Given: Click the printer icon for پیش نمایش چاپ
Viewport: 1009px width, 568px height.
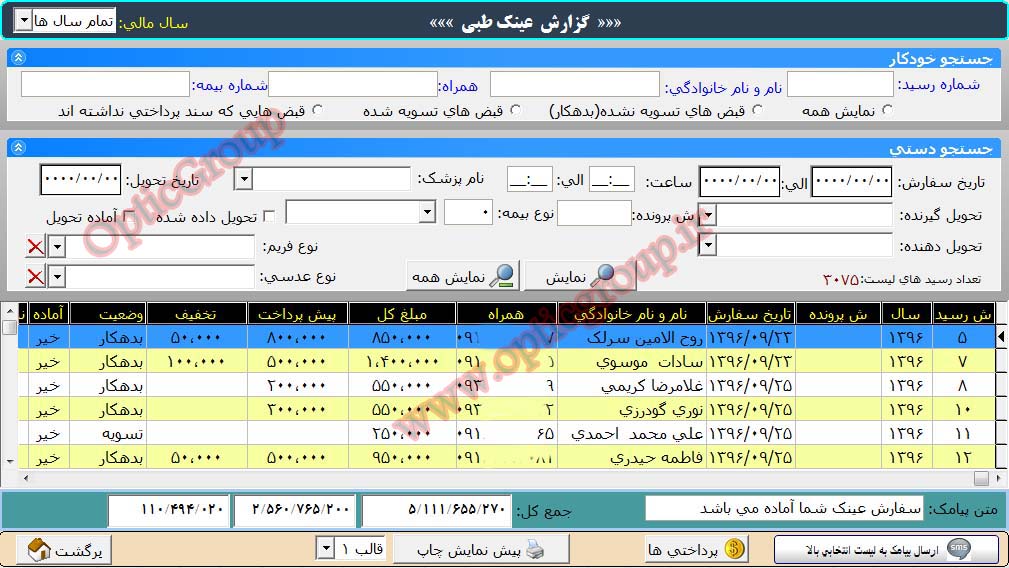Looking at the screenshot, I should [534, 549].
